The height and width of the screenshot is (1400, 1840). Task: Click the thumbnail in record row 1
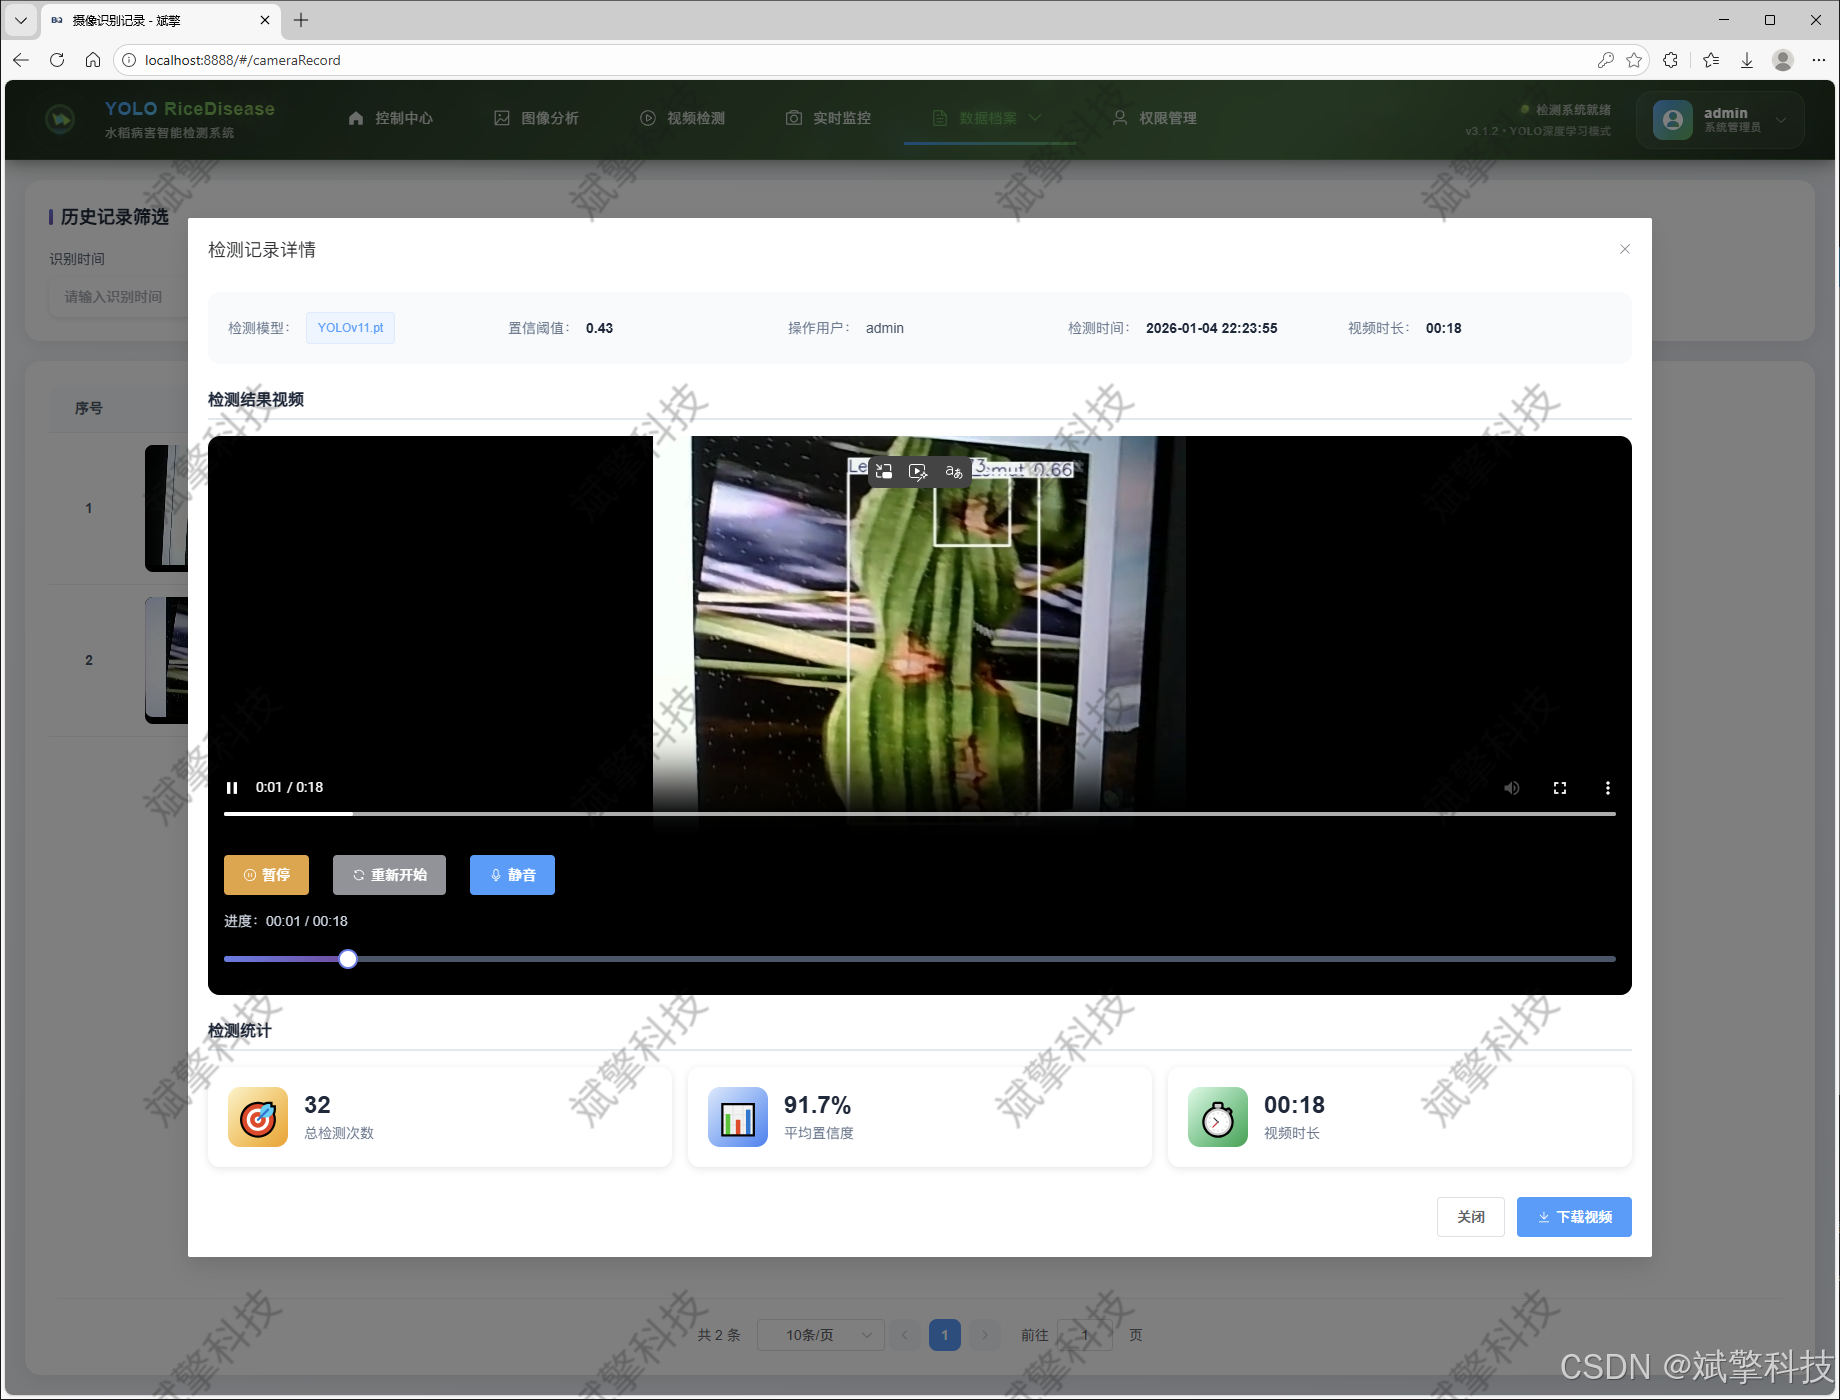click(x=167, y=508)
